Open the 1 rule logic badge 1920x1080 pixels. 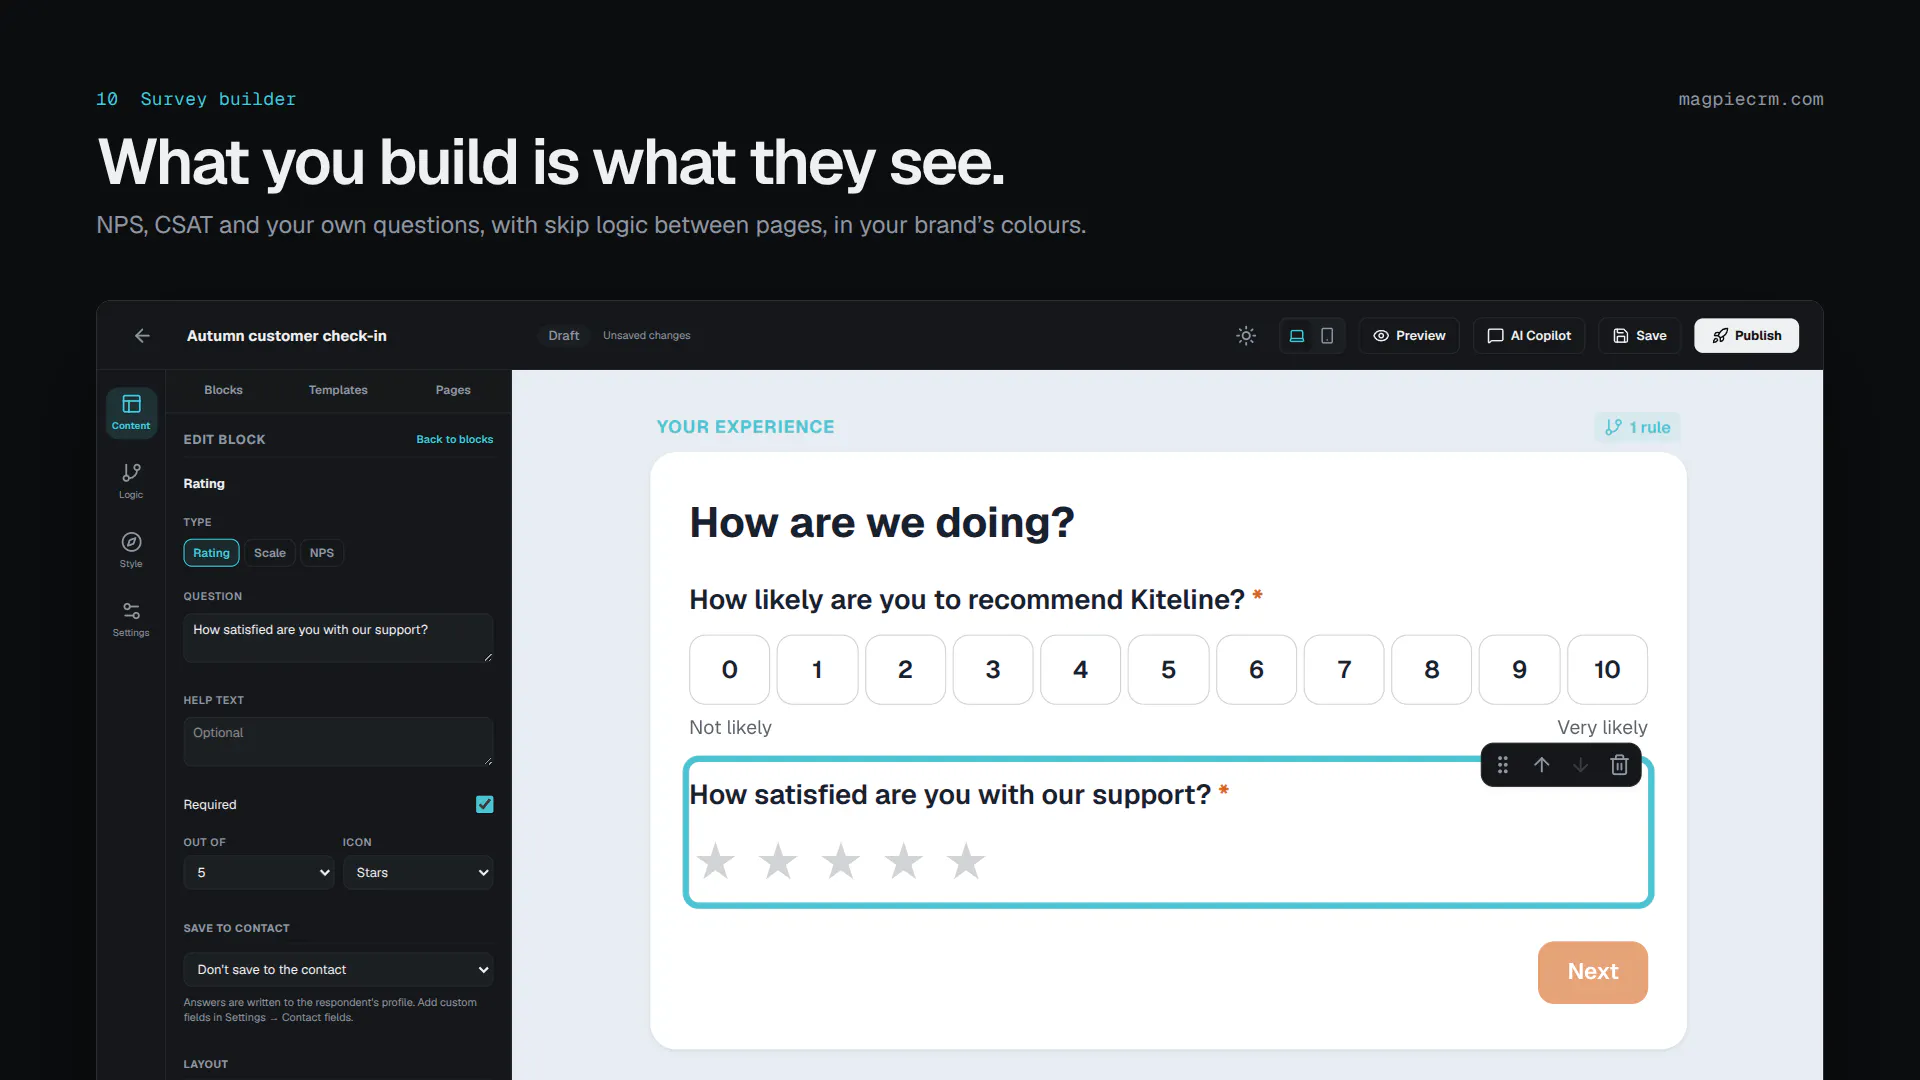click(1637, 427)
